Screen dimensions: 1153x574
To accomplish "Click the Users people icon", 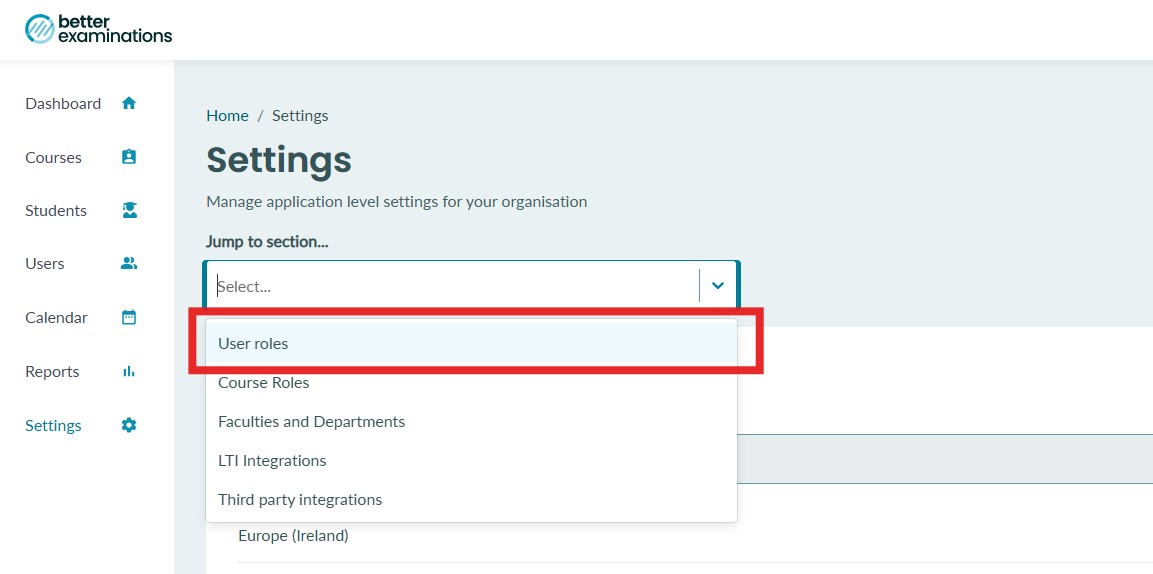I will 129,263.
